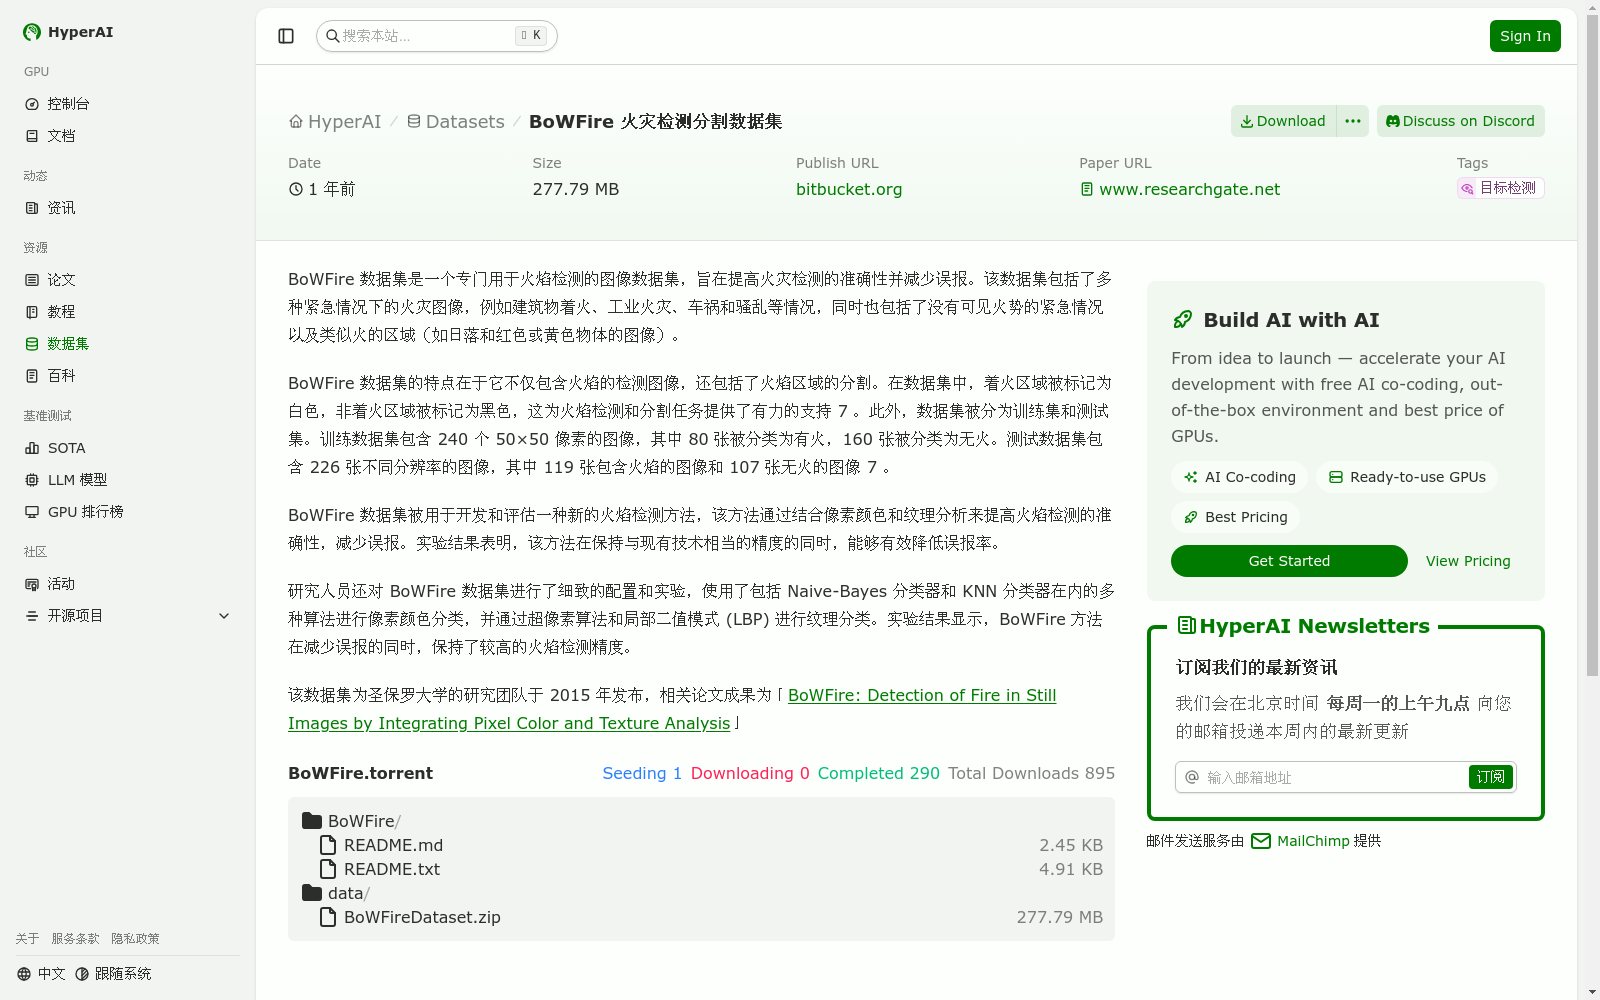This screenshot has height=1000, width=1600.
Task: Click the scrollbar down arrow
Action: [x=1592, y=992]
